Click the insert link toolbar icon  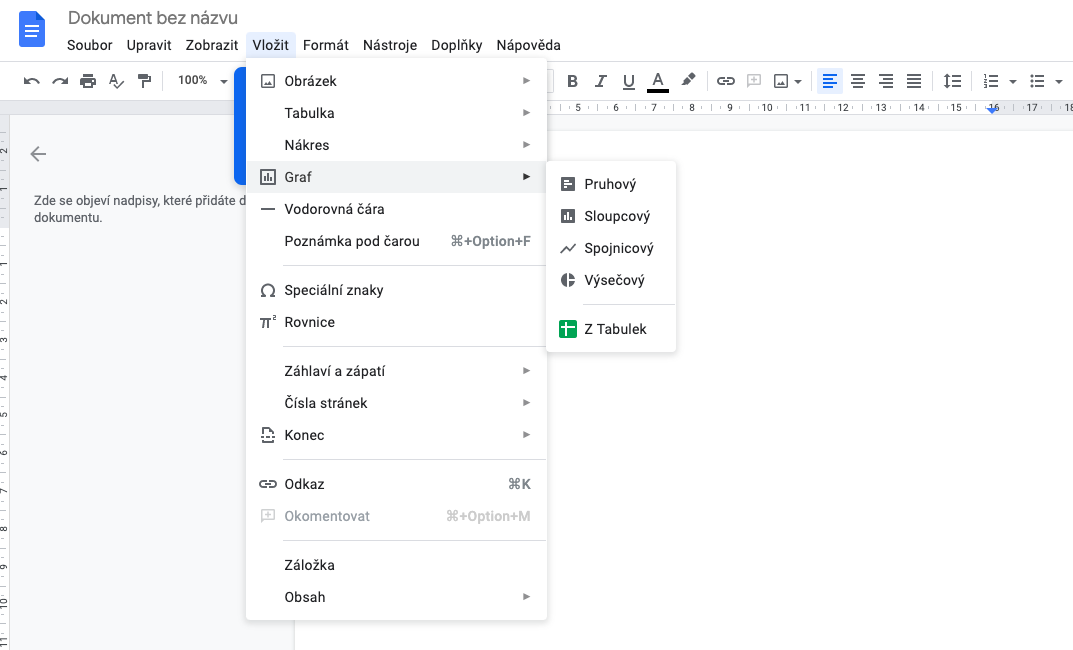pos(726,81)
